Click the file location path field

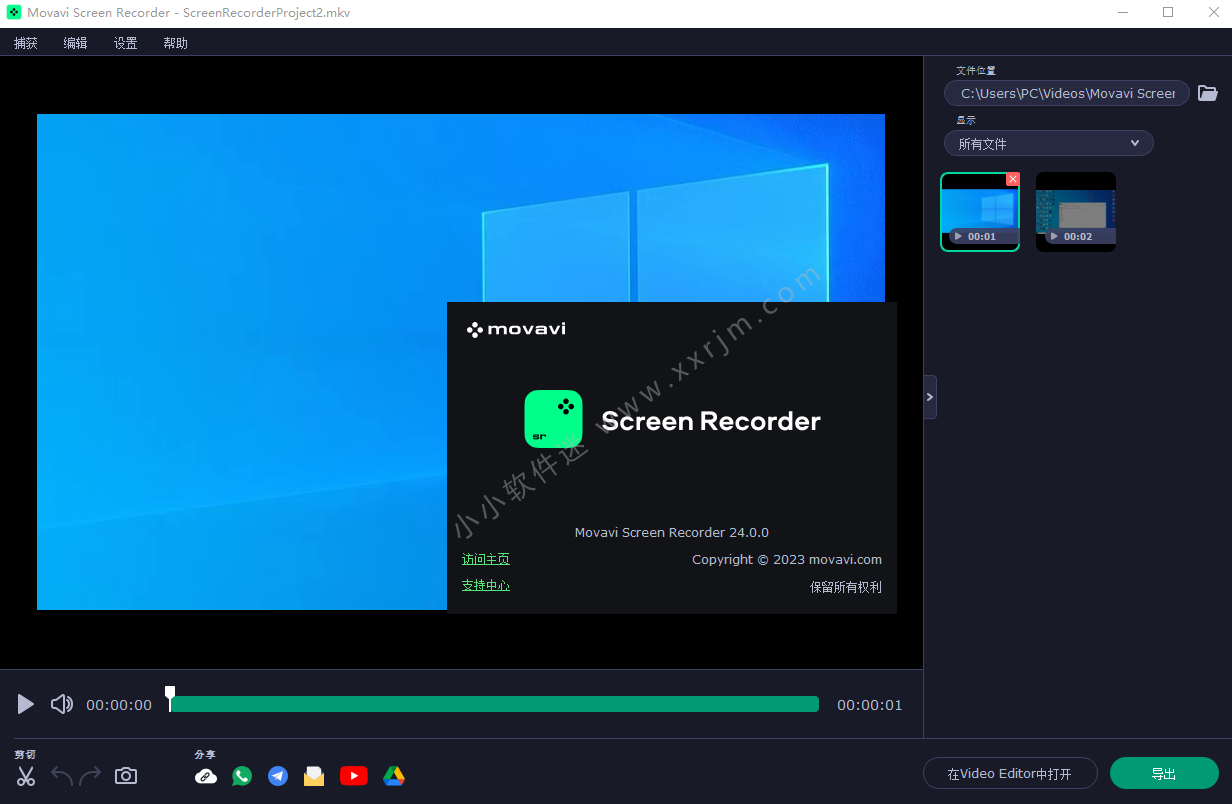(x=1067, y=93)
